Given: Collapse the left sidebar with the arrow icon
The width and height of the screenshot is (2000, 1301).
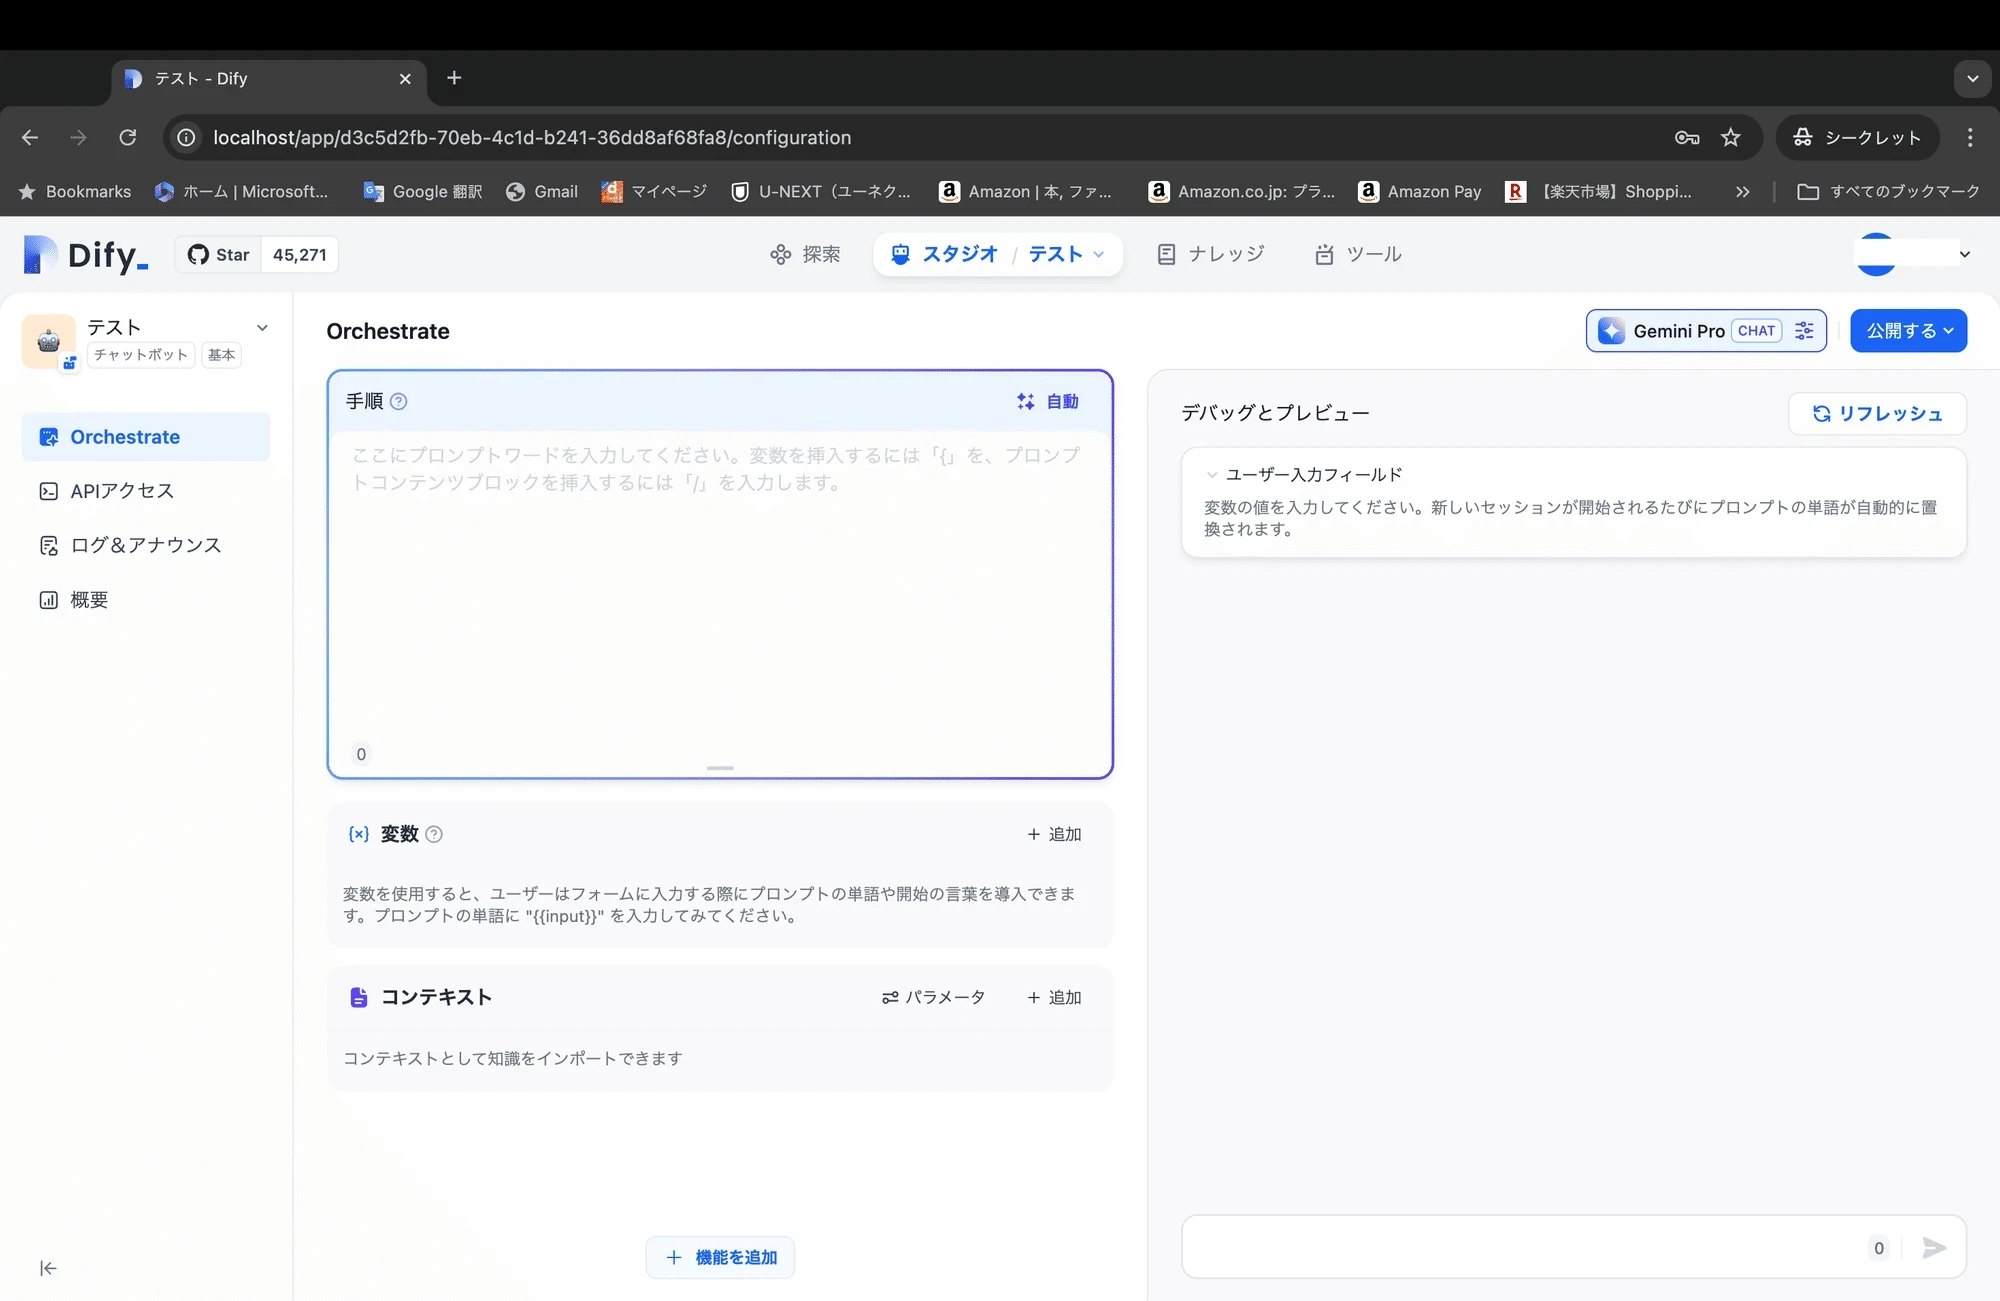Looking at the screenshot, I should point(47,1267).
